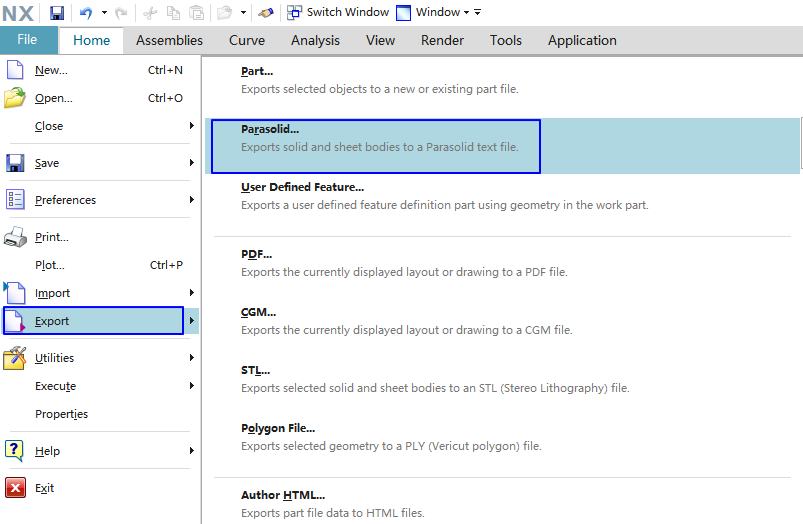803x524 pixels.
Task: Click the Save floppy disk icon in title bar
Action: point(57,12)
